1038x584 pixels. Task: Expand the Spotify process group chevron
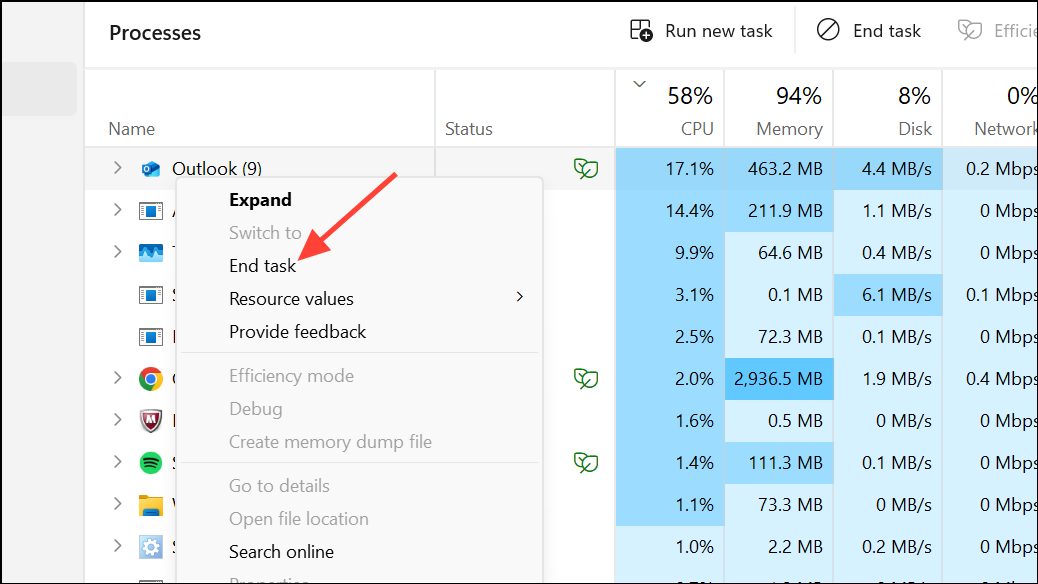(117, 461)
